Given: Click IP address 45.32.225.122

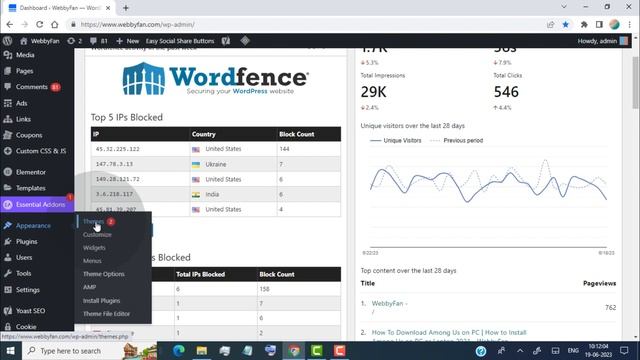Looking at the screenshot, I should 118,149.
